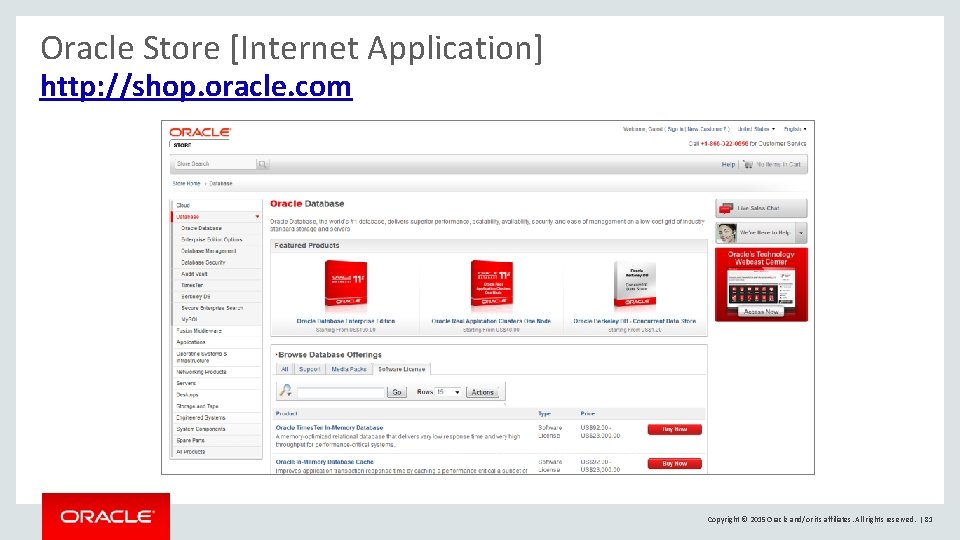Open the Real Application Clusters One Node link
960x540 pixels.
pyautogui.click(x=491, y=321)
